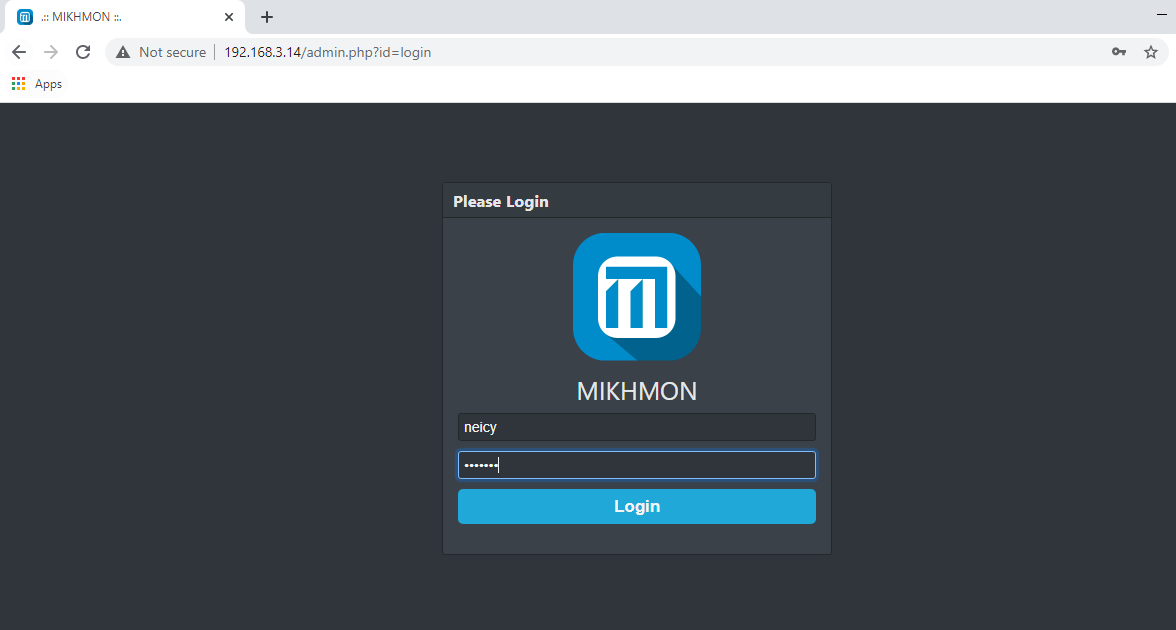The height and width of the screenshot is (630, 1176).
Task: Click the MIKHMON logo image
Action: pyautogui.click(x=637, y=296)
